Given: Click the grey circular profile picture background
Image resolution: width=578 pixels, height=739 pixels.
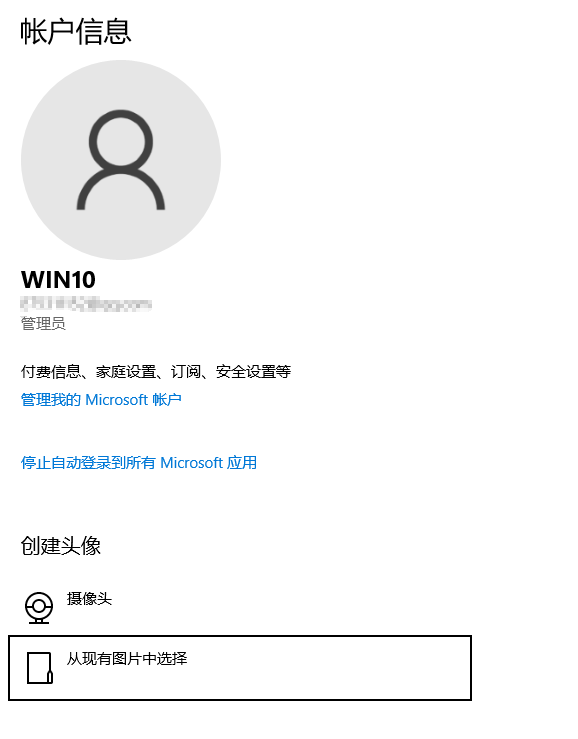Looking at the screenshot, I should coord(121,160).
